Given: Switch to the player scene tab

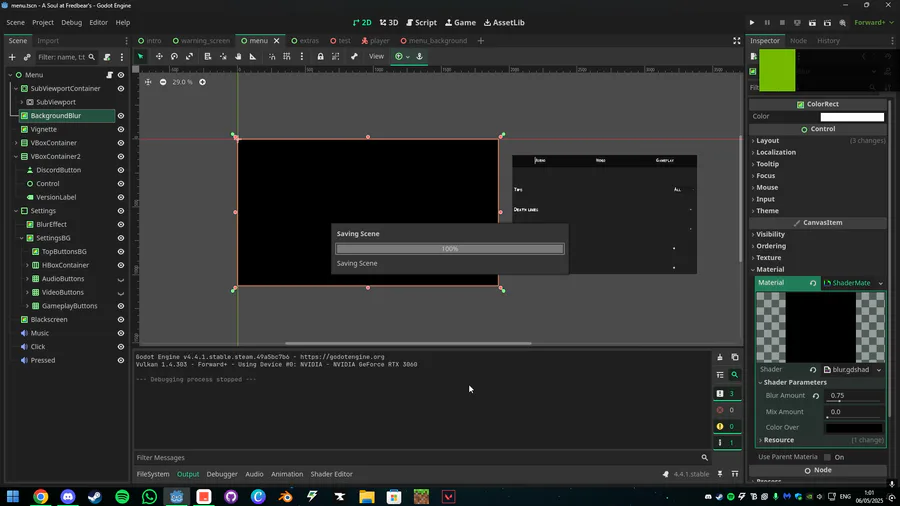Looking at the screenshot, I should 375,41.
